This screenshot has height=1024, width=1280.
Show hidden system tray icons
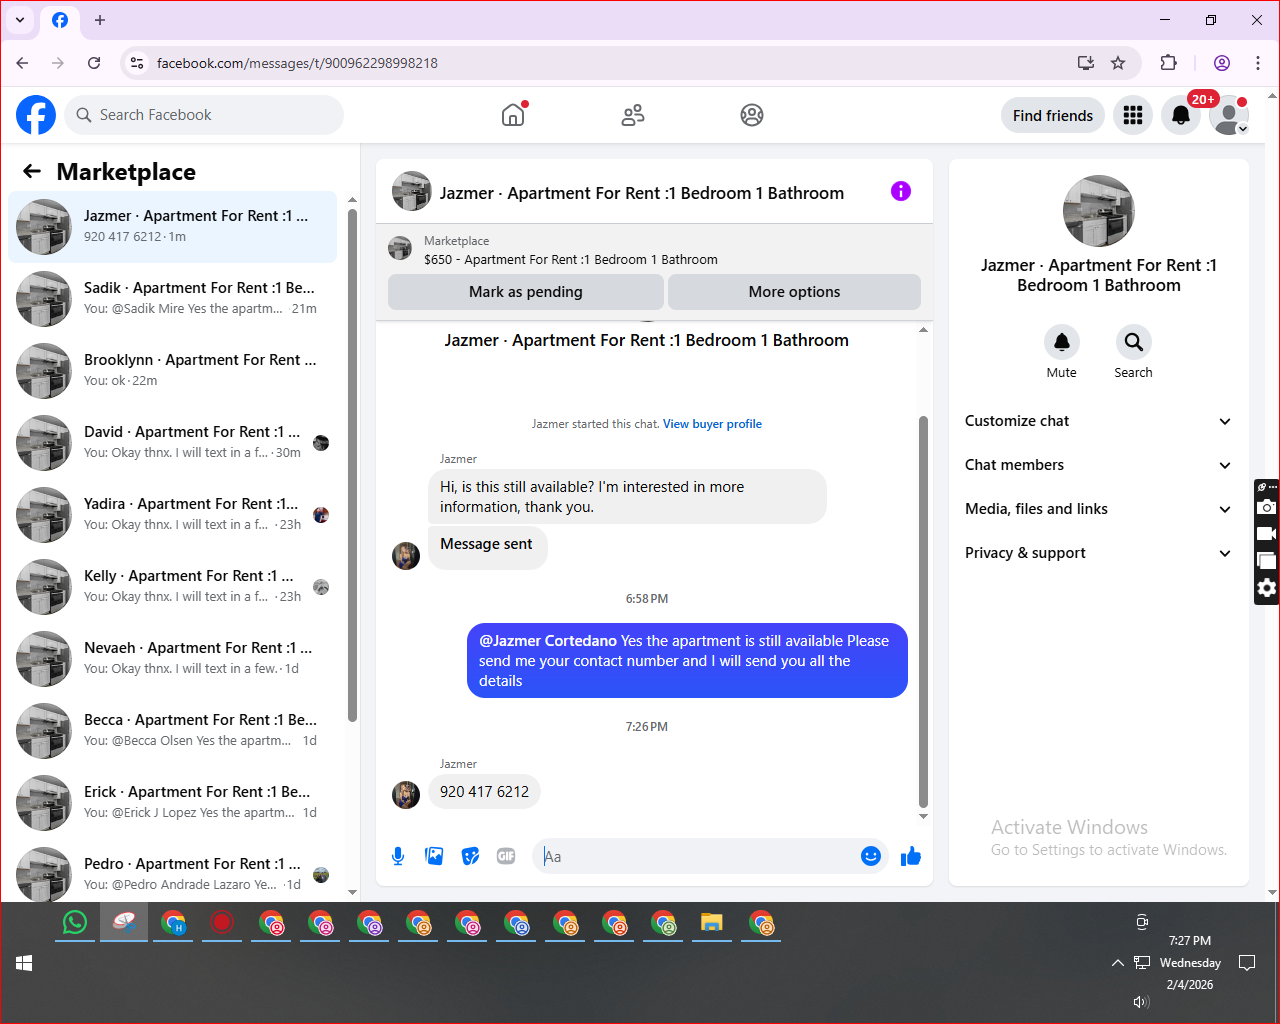[x=1117, y=962]
